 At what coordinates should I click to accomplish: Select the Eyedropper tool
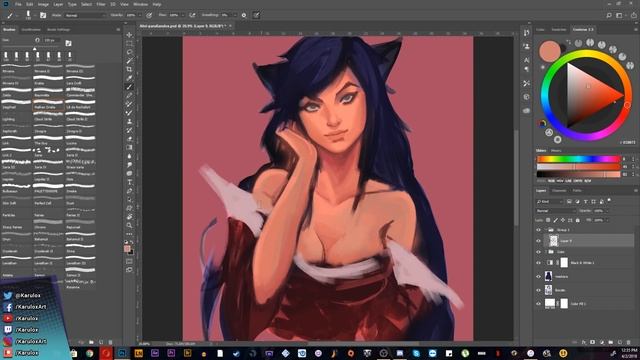tap(129, 78)
